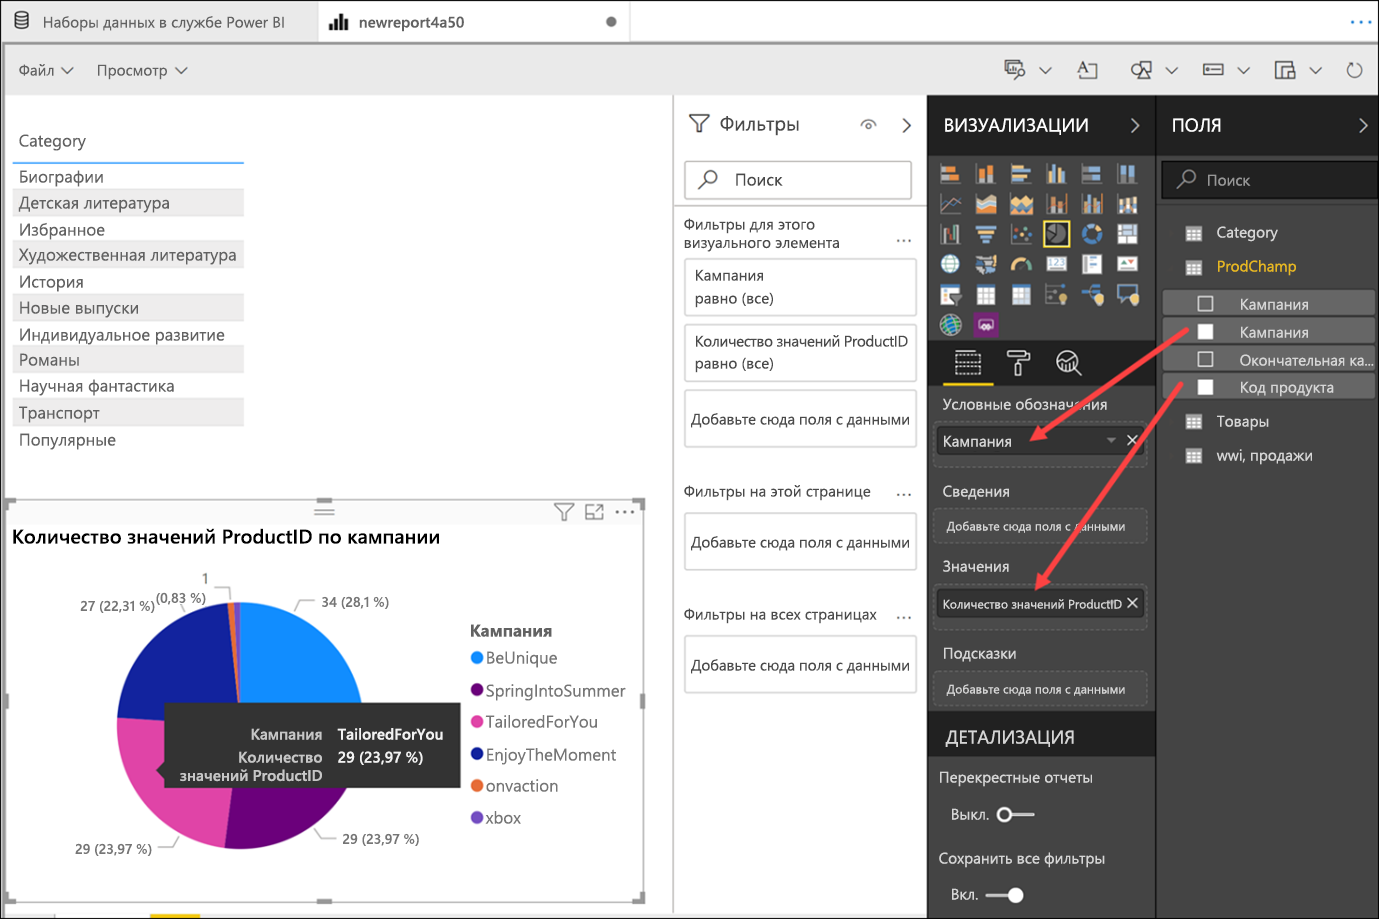1379x919 pixels.
Task: Select the donut chart visualization
Action: tap(1092, 234)
